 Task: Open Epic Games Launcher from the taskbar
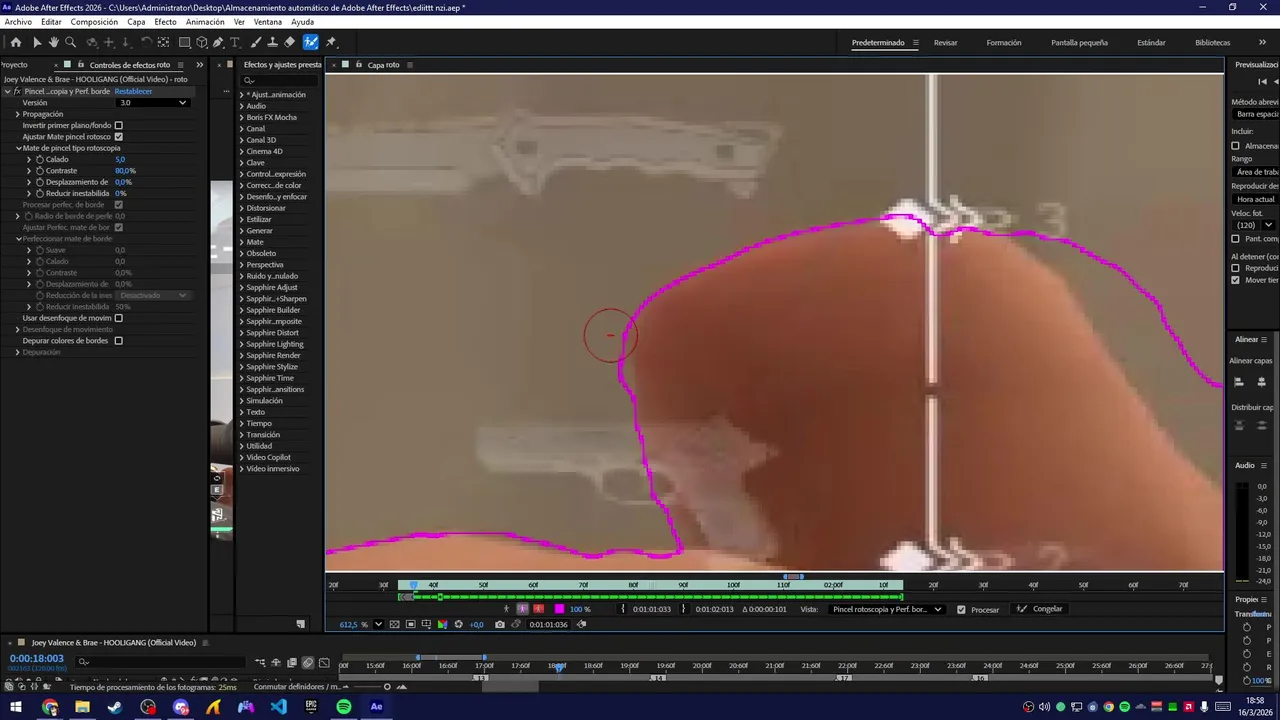(311, 707)
